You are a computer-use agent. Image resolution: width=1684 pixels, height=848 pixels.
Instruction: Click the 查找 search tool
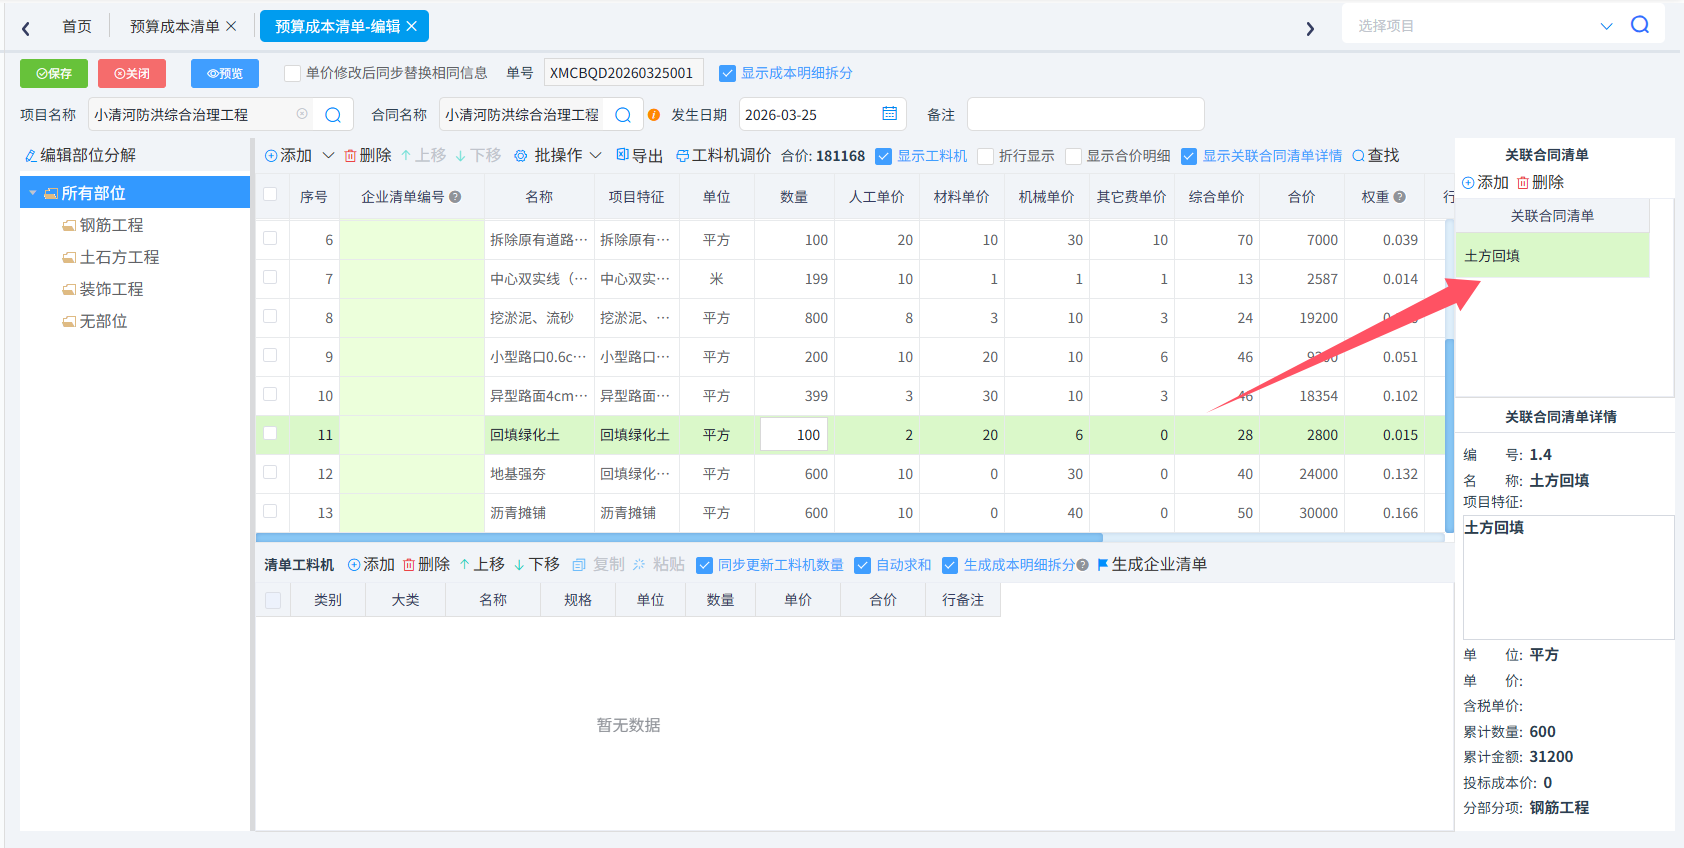1375,156
